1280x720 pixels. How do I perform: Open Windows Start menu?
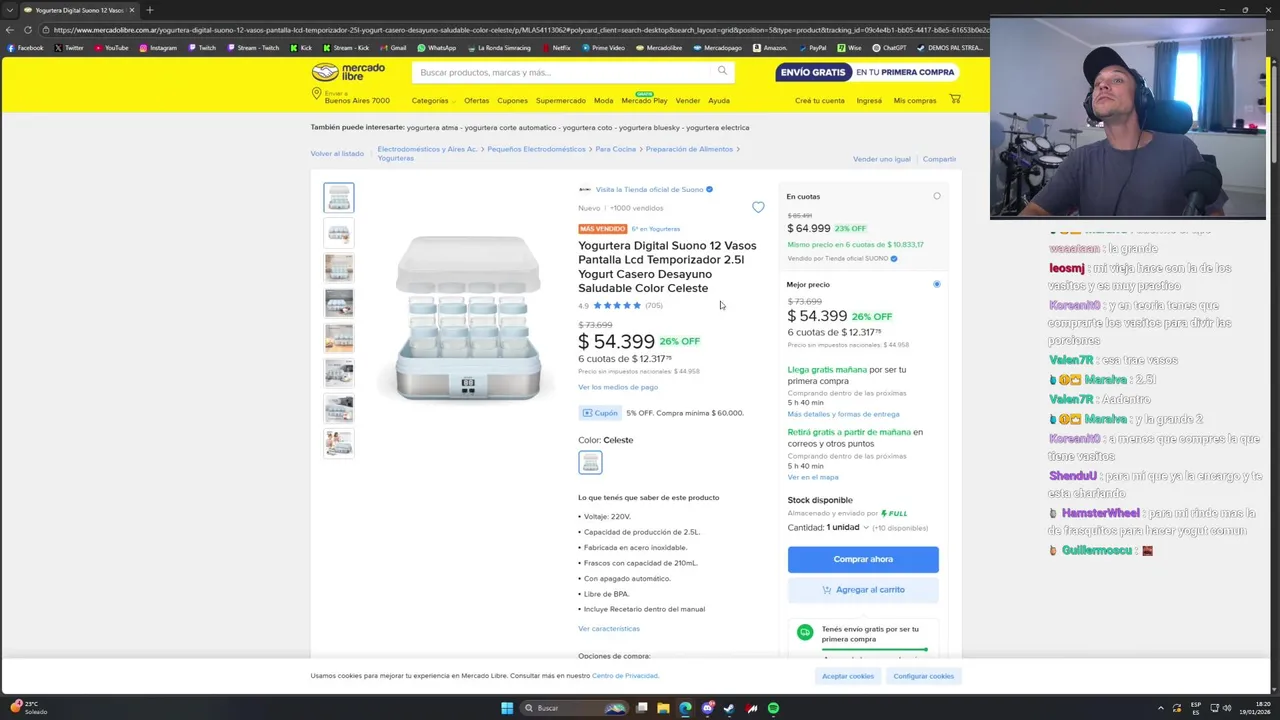[507, 708]
